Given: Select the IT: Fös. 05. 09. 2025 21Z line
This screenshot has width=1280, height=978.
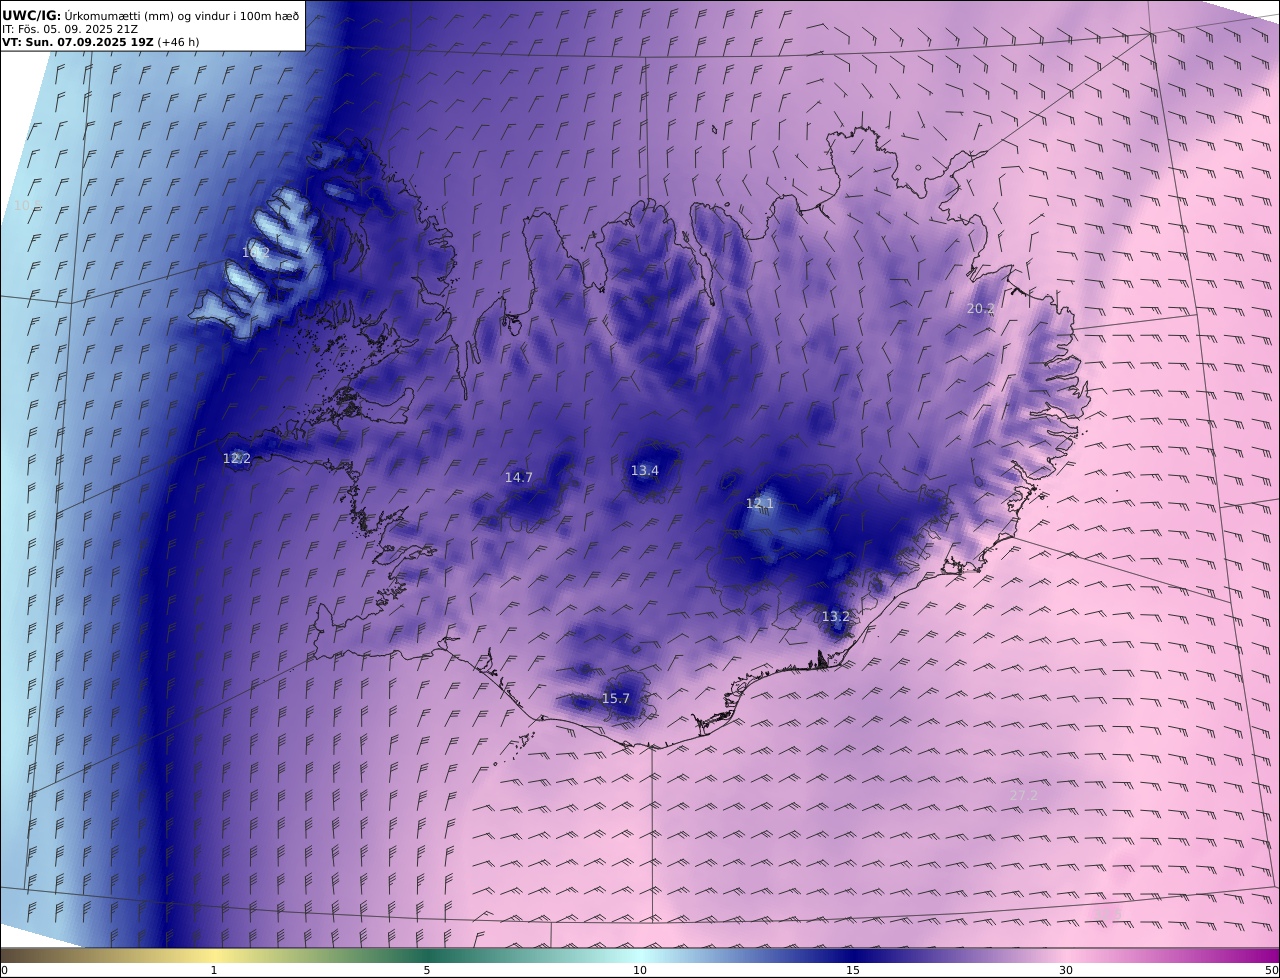Looking at the screenshot, I should [x=70, y=29].
